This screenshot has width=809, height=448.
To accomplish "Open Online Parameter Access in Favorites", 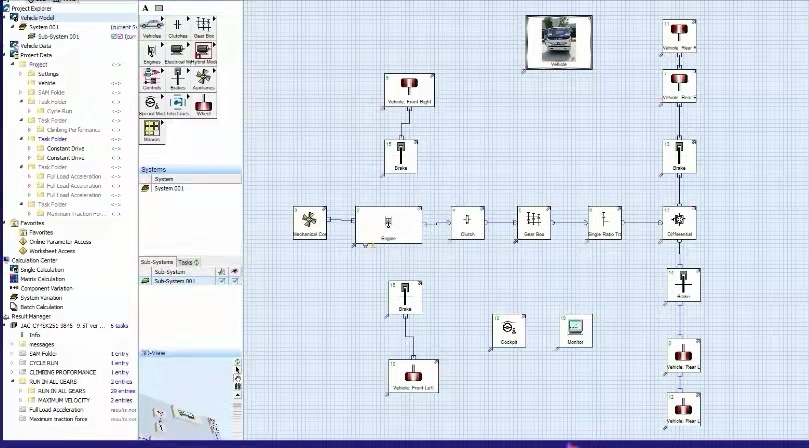I will pos(59,241).
